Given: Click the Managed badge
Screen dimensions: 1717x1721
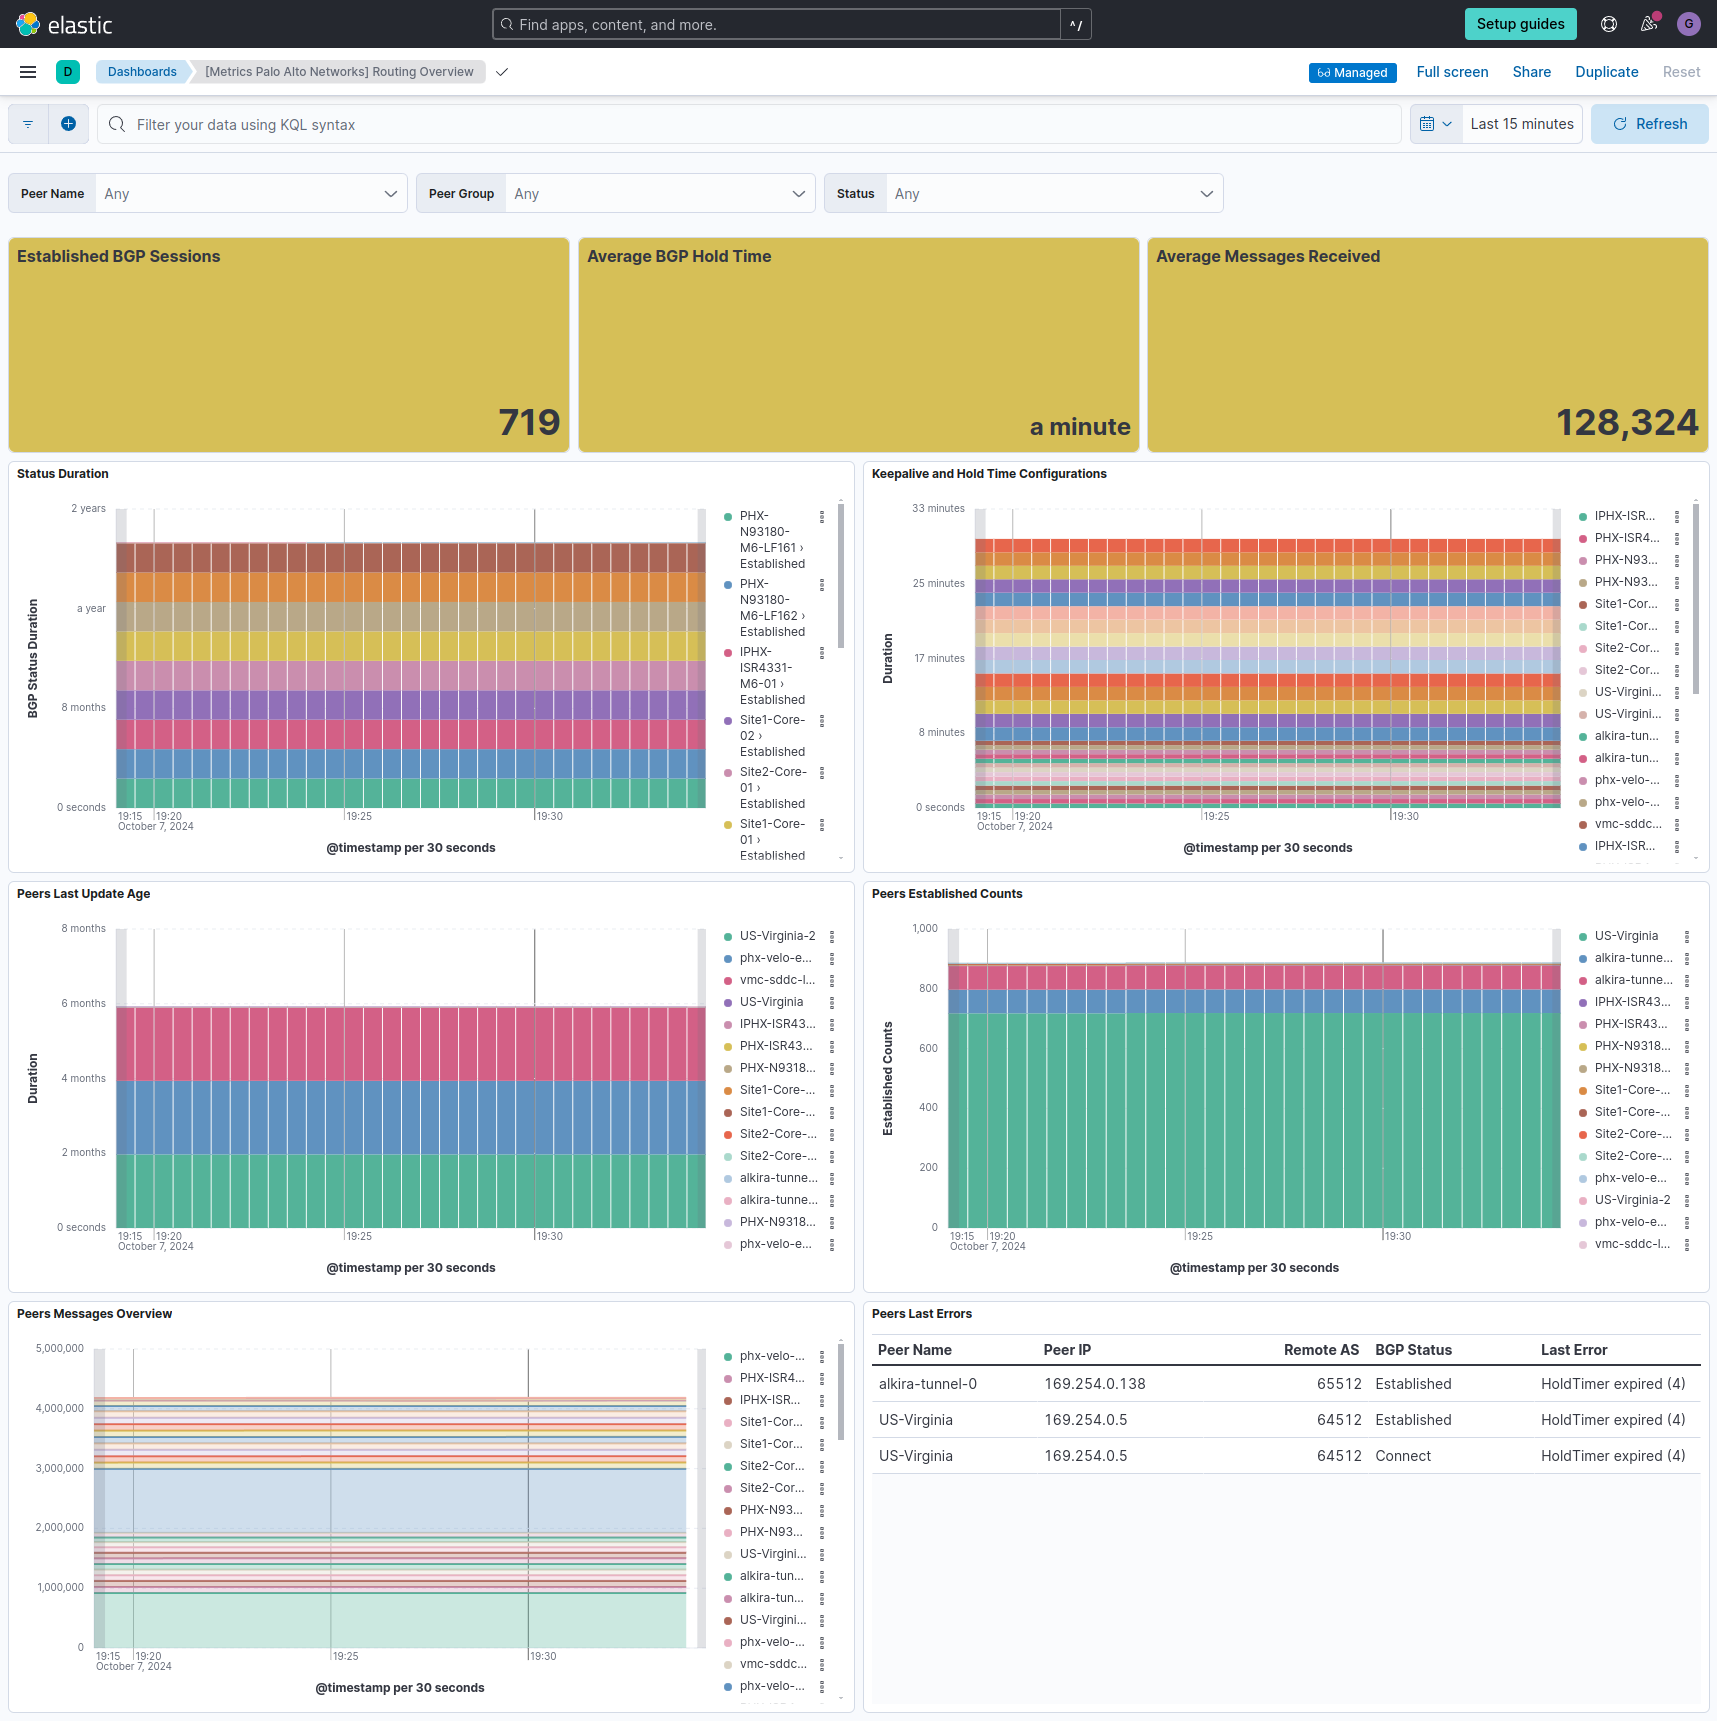Looking at the screenshot, I should pyautogui.click(x=1353, y=73).
